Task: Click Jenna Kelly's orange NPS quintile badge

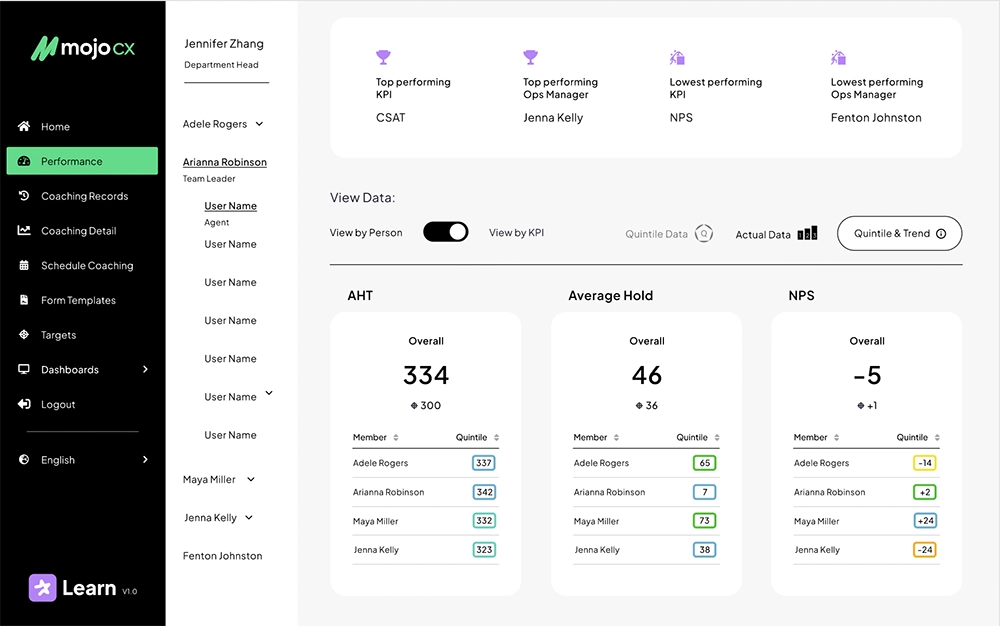Action: click(x=924, y=550)
